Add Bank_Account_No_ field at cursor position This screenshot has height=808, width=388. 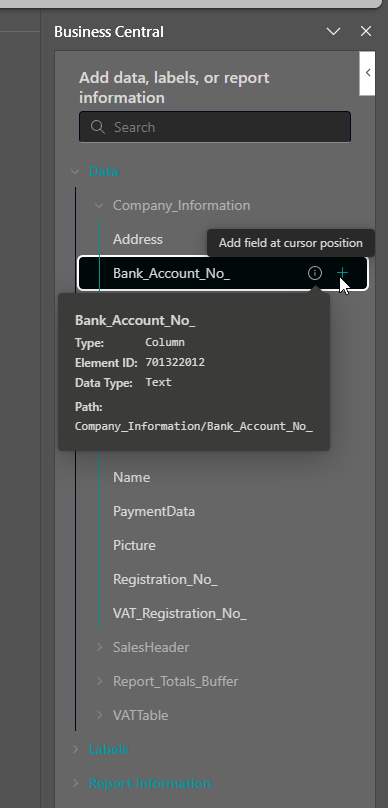click(342, 273)
